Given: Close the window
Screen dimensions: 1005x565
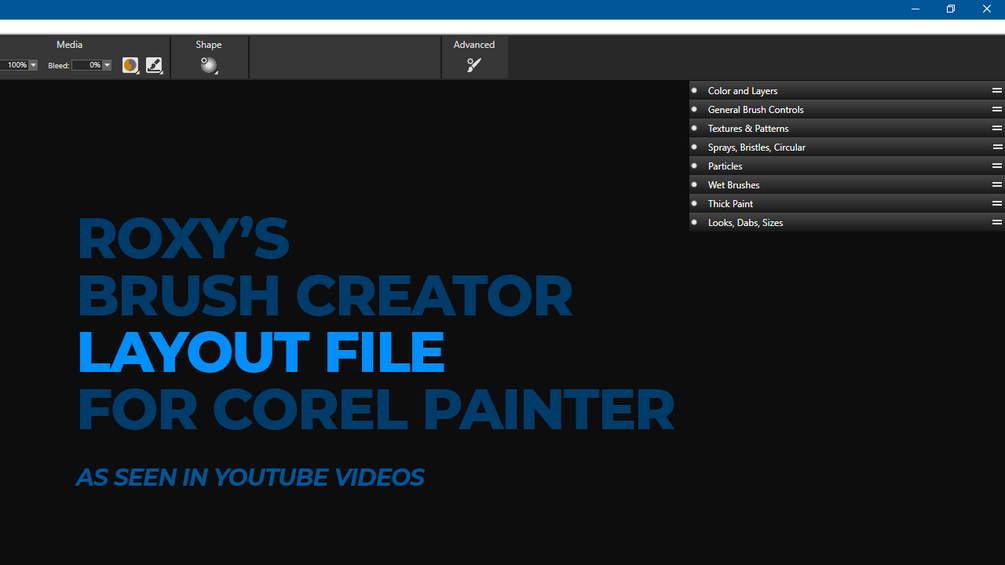Looking at the screenshot, I should (x=986, y=9).
